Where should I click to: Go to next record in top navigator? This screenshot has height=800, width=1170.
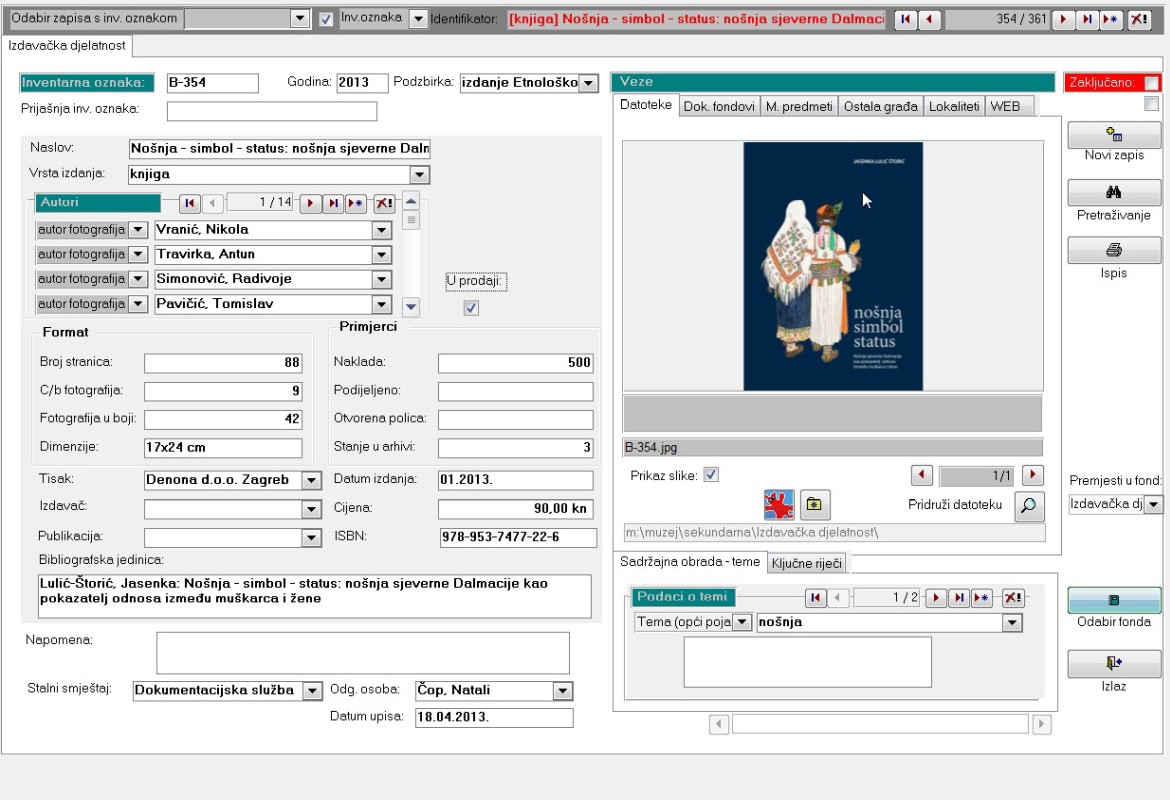(x=1063, y=19)
